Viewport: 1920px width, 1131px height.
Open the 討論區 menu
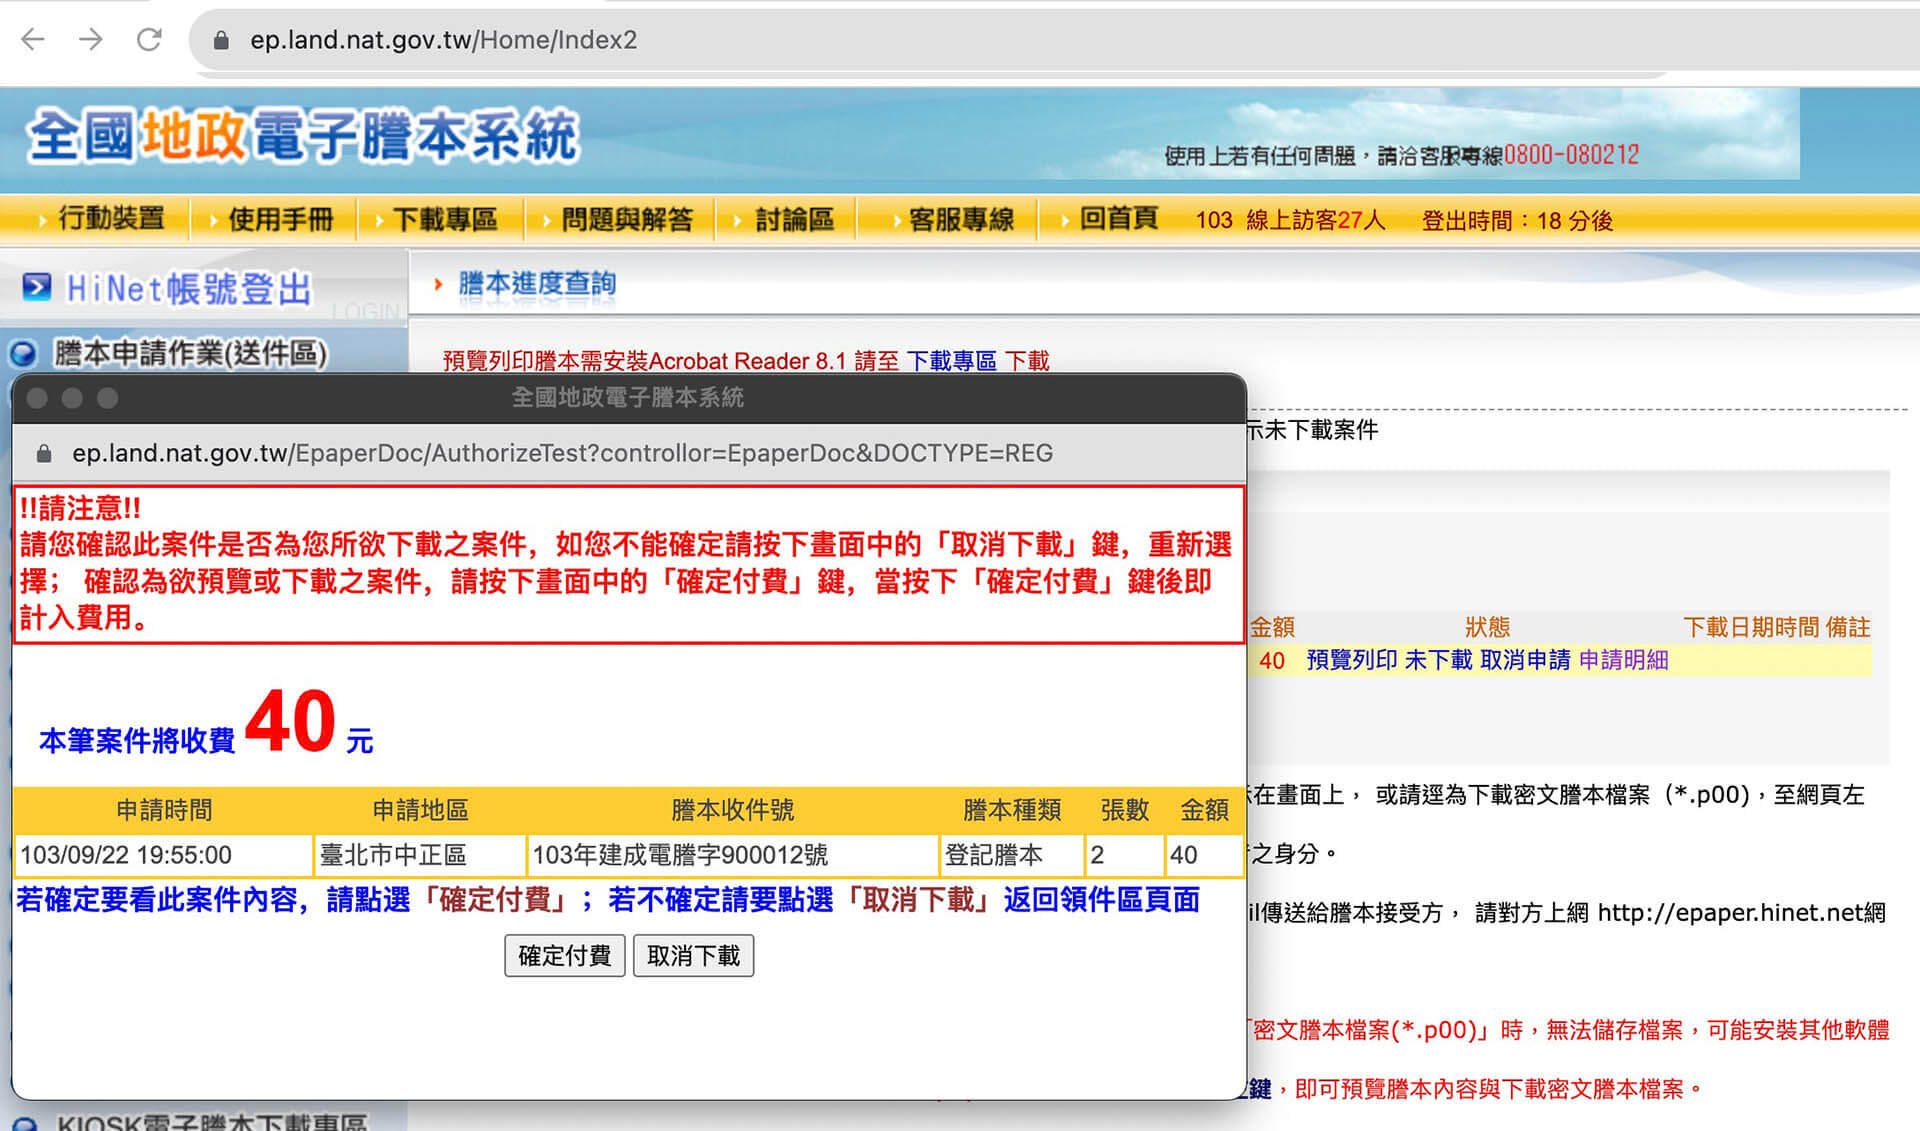(794, 219)
